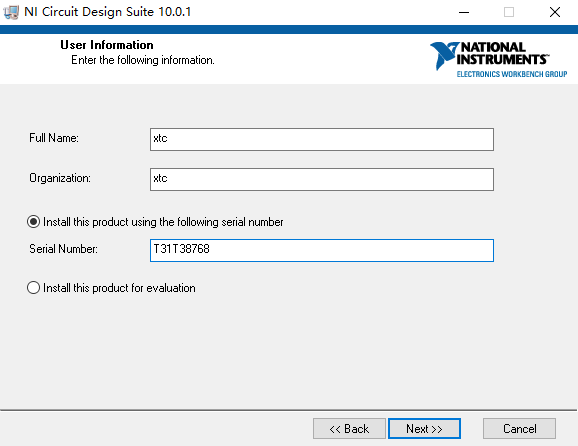Place the cursor in the Serial Number field
Image resolution: width=578 pixels, height=446 pixels.
point(321,250)
